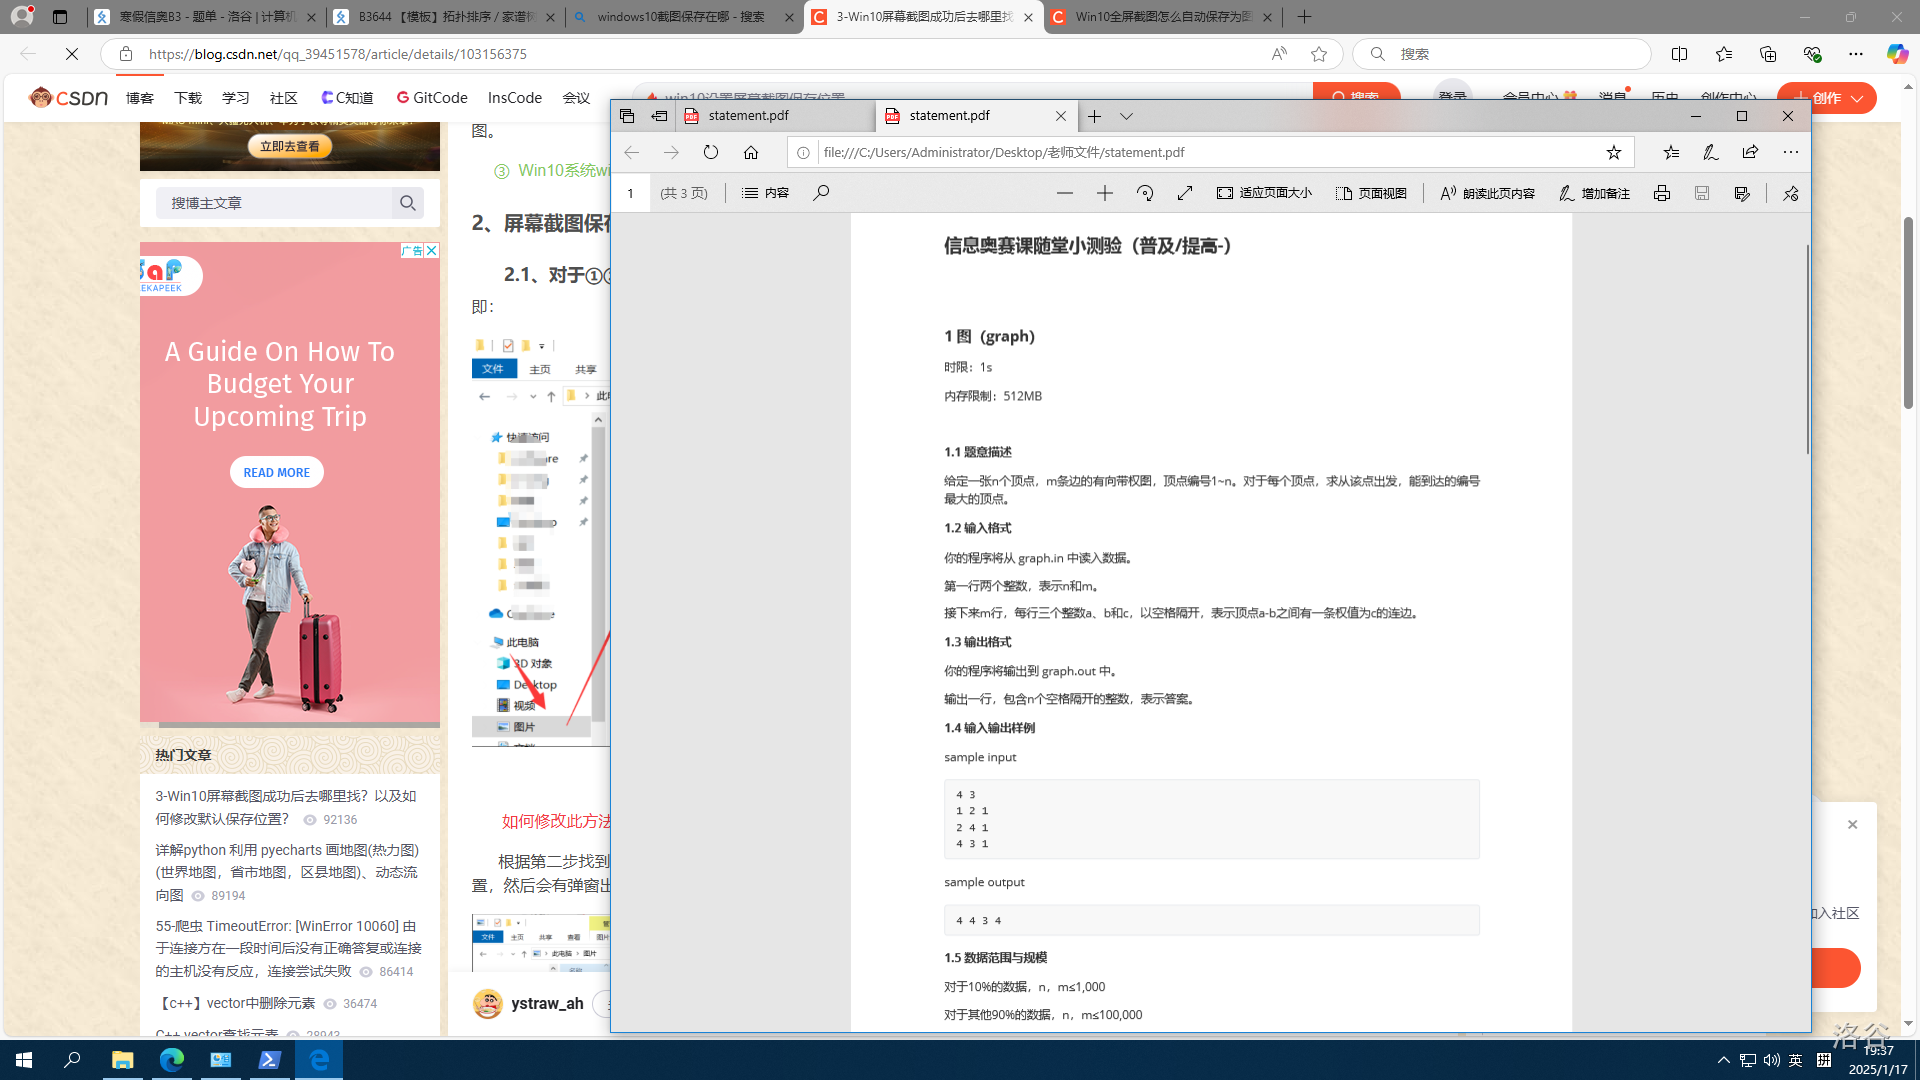Rotate the PDF page clockwise
This screenshot has height=1080, width=1920.
[1145, 193]
